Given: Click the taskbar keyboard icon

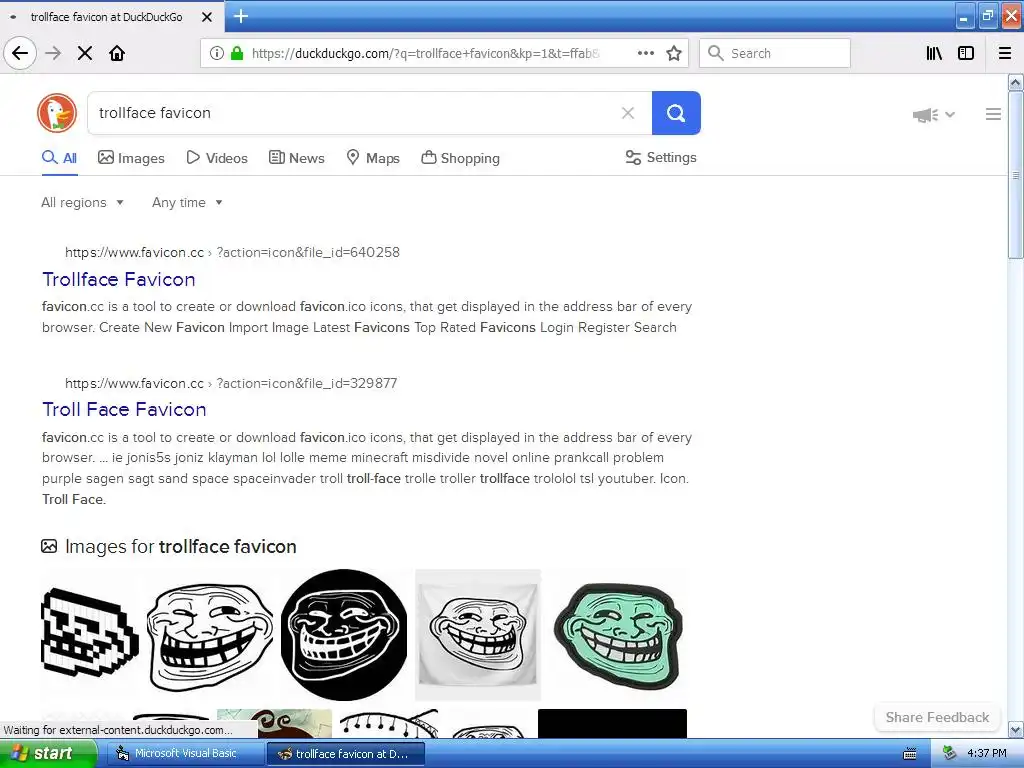Looking at the screenshot, I should tap(910, 754).
